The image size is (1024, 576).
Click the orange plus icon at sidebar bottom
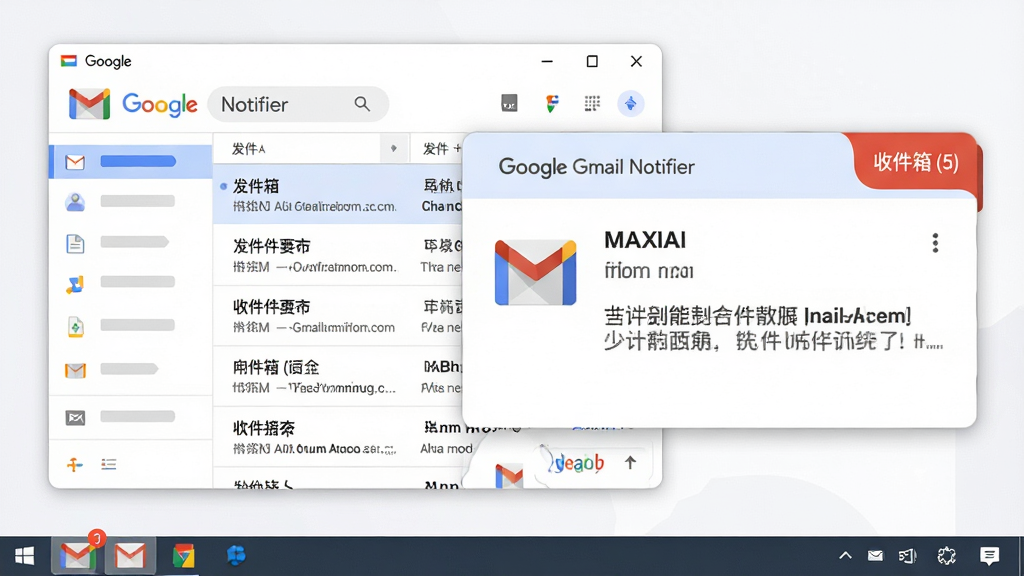74,464
